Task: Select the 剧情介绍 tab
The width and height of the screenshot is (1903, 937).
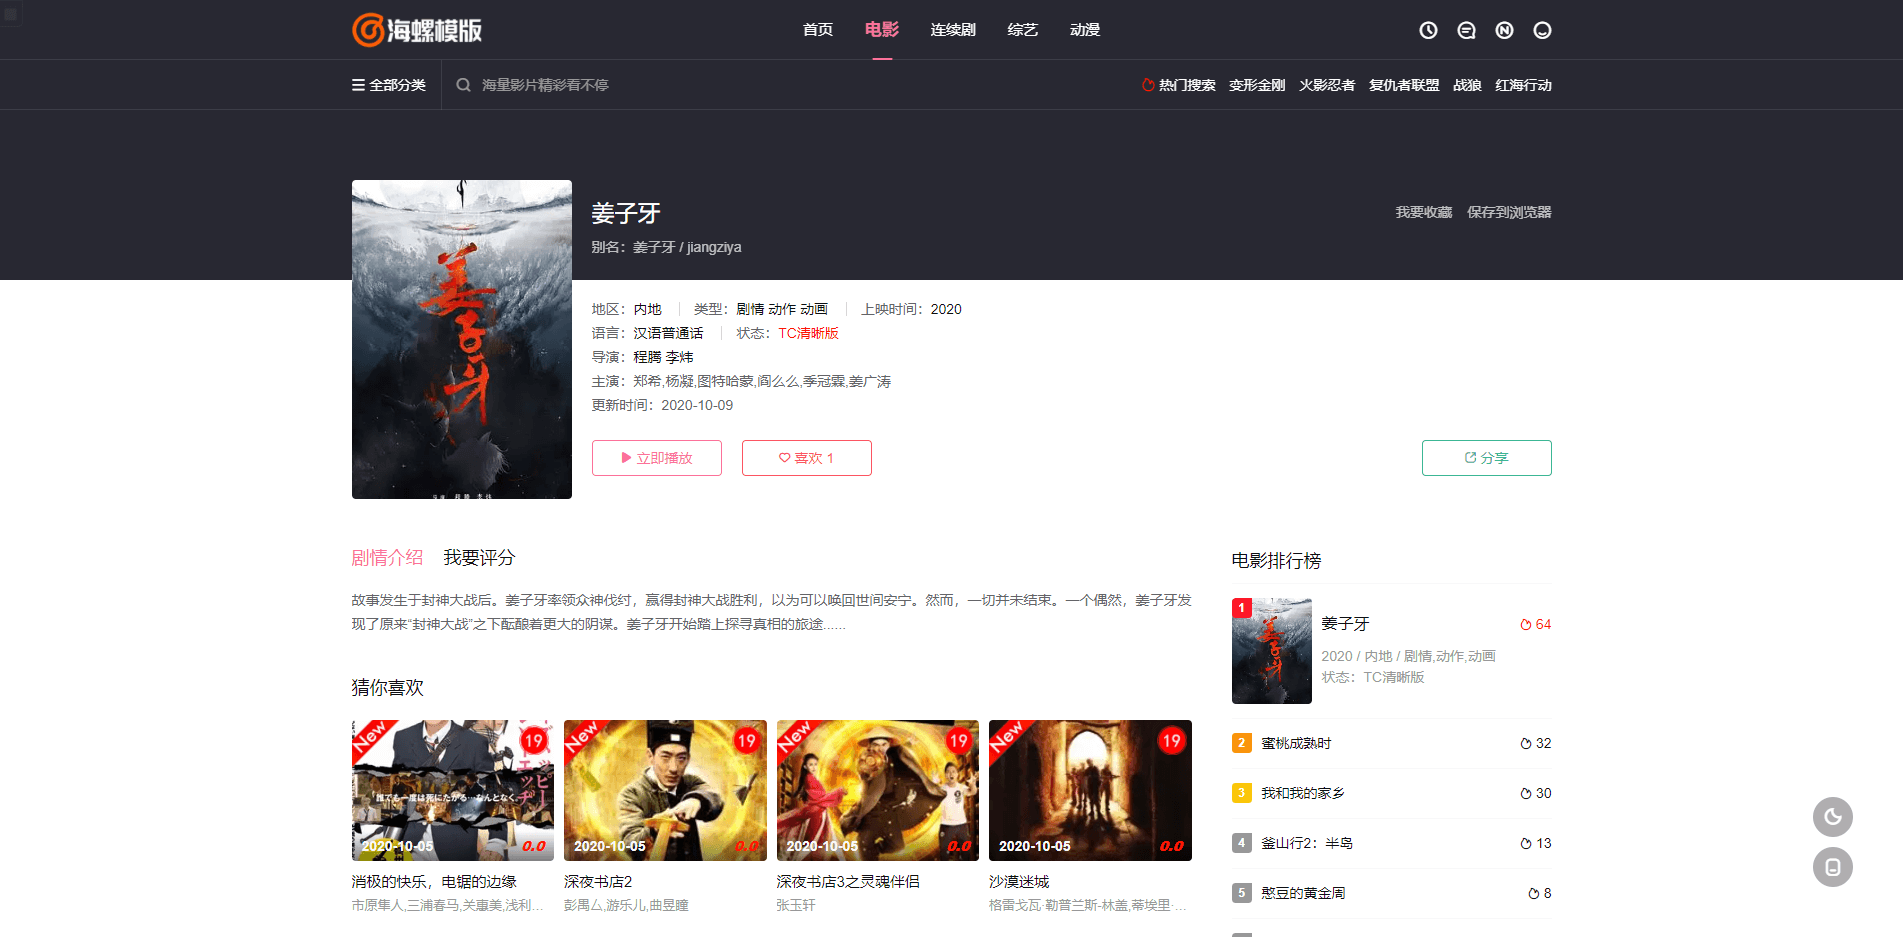Action: (387, 558)
